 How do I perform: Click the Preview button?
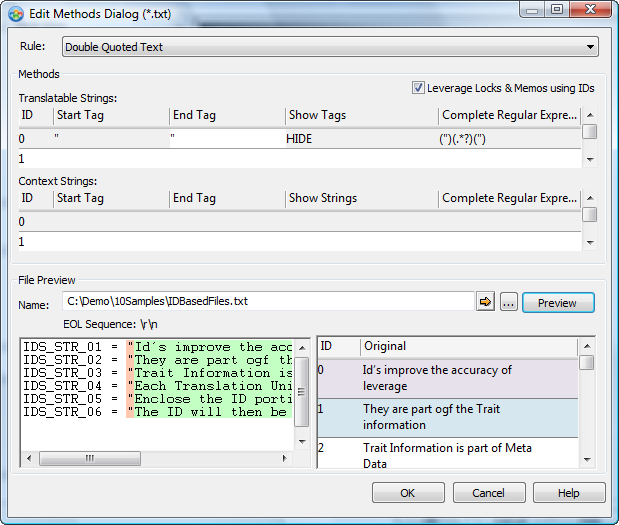(x=558, y=303)
